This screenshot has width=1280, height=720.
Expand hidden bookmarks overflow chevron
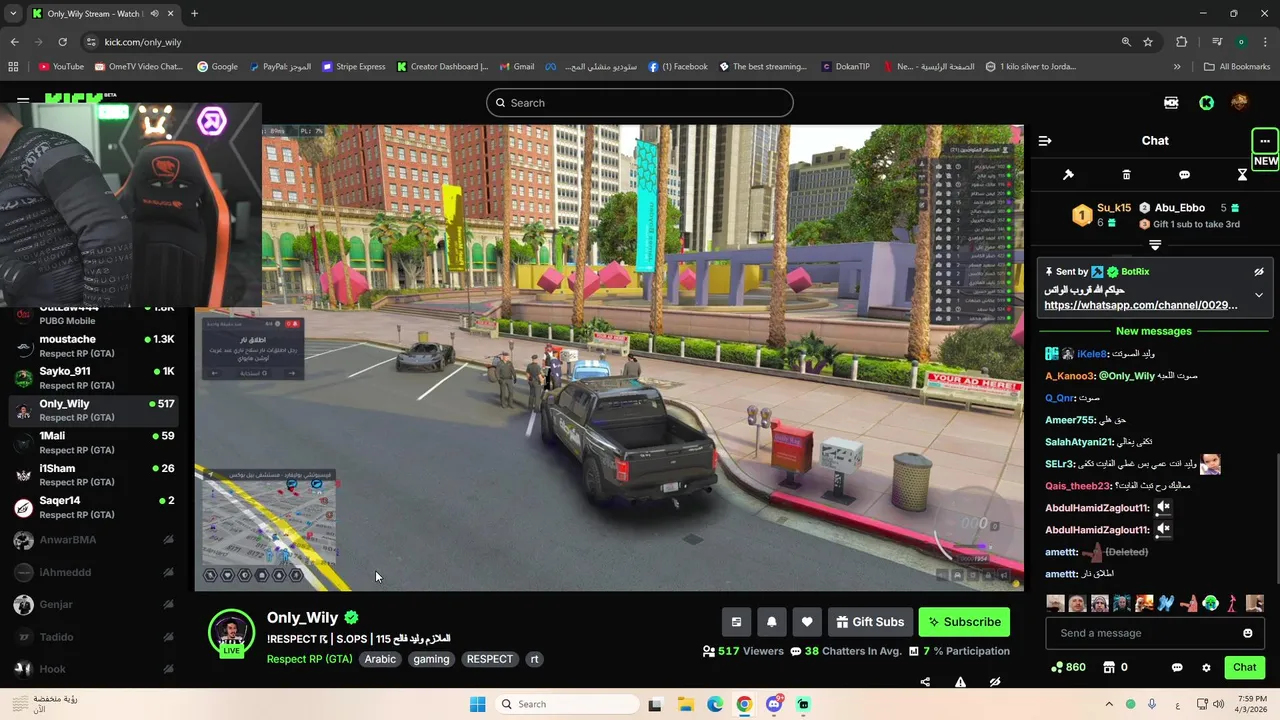coord(1177,67)
